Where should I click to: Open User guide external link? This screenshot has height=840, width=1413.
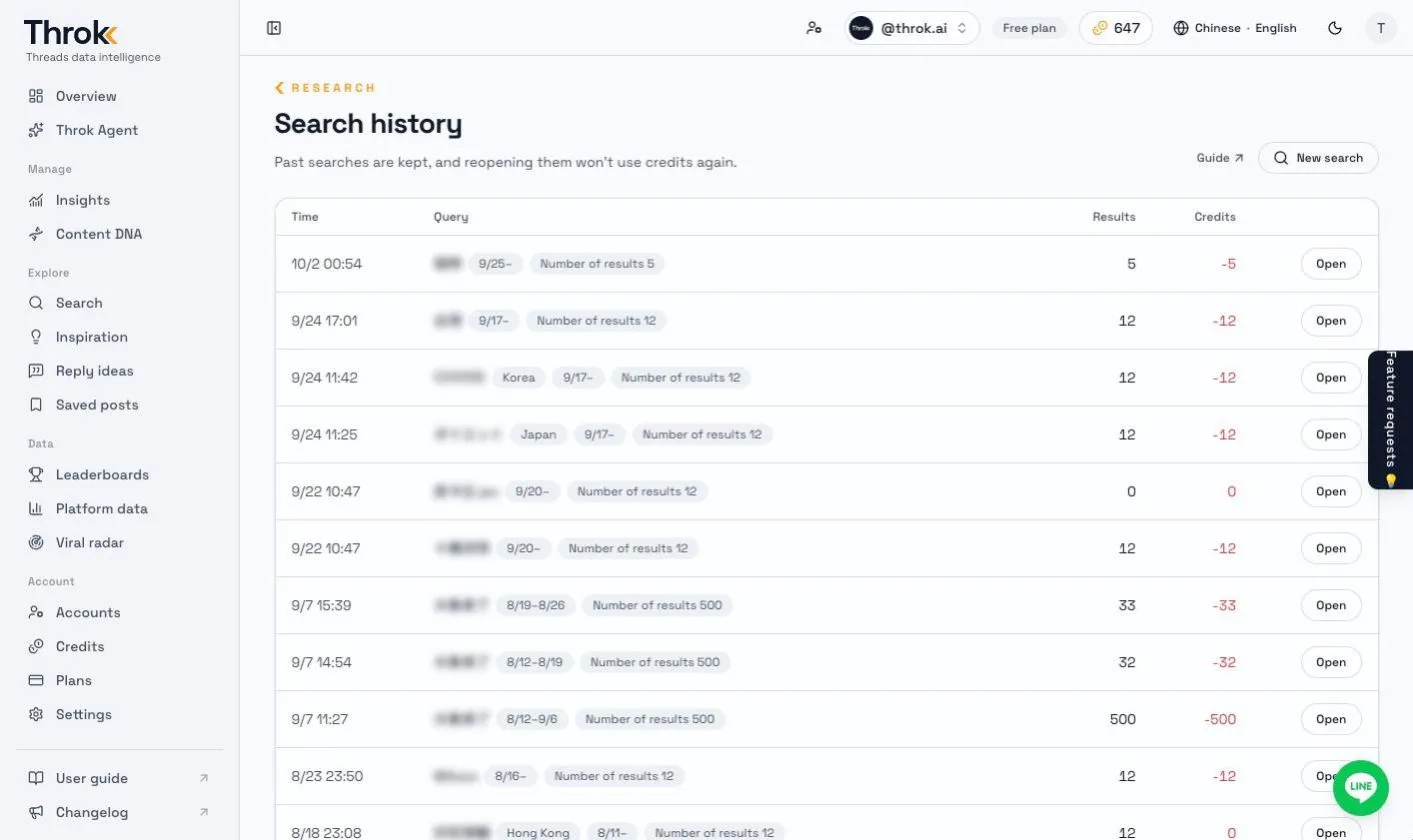[119, 778]
